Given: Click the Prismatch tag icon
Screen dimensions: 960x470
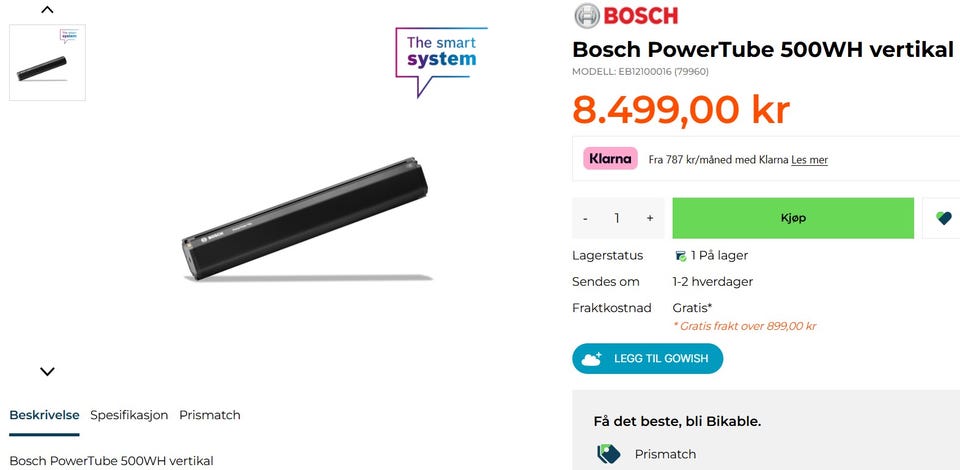Looking at the screenshot, I should (x=609, y=454).
